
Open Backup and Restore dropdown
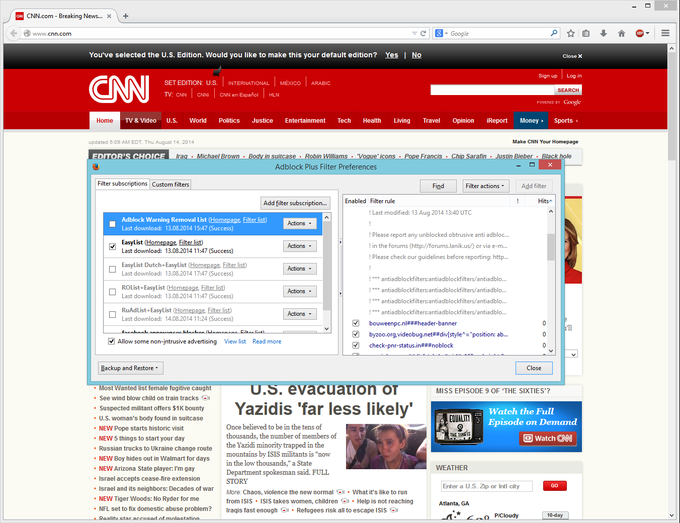130,368
